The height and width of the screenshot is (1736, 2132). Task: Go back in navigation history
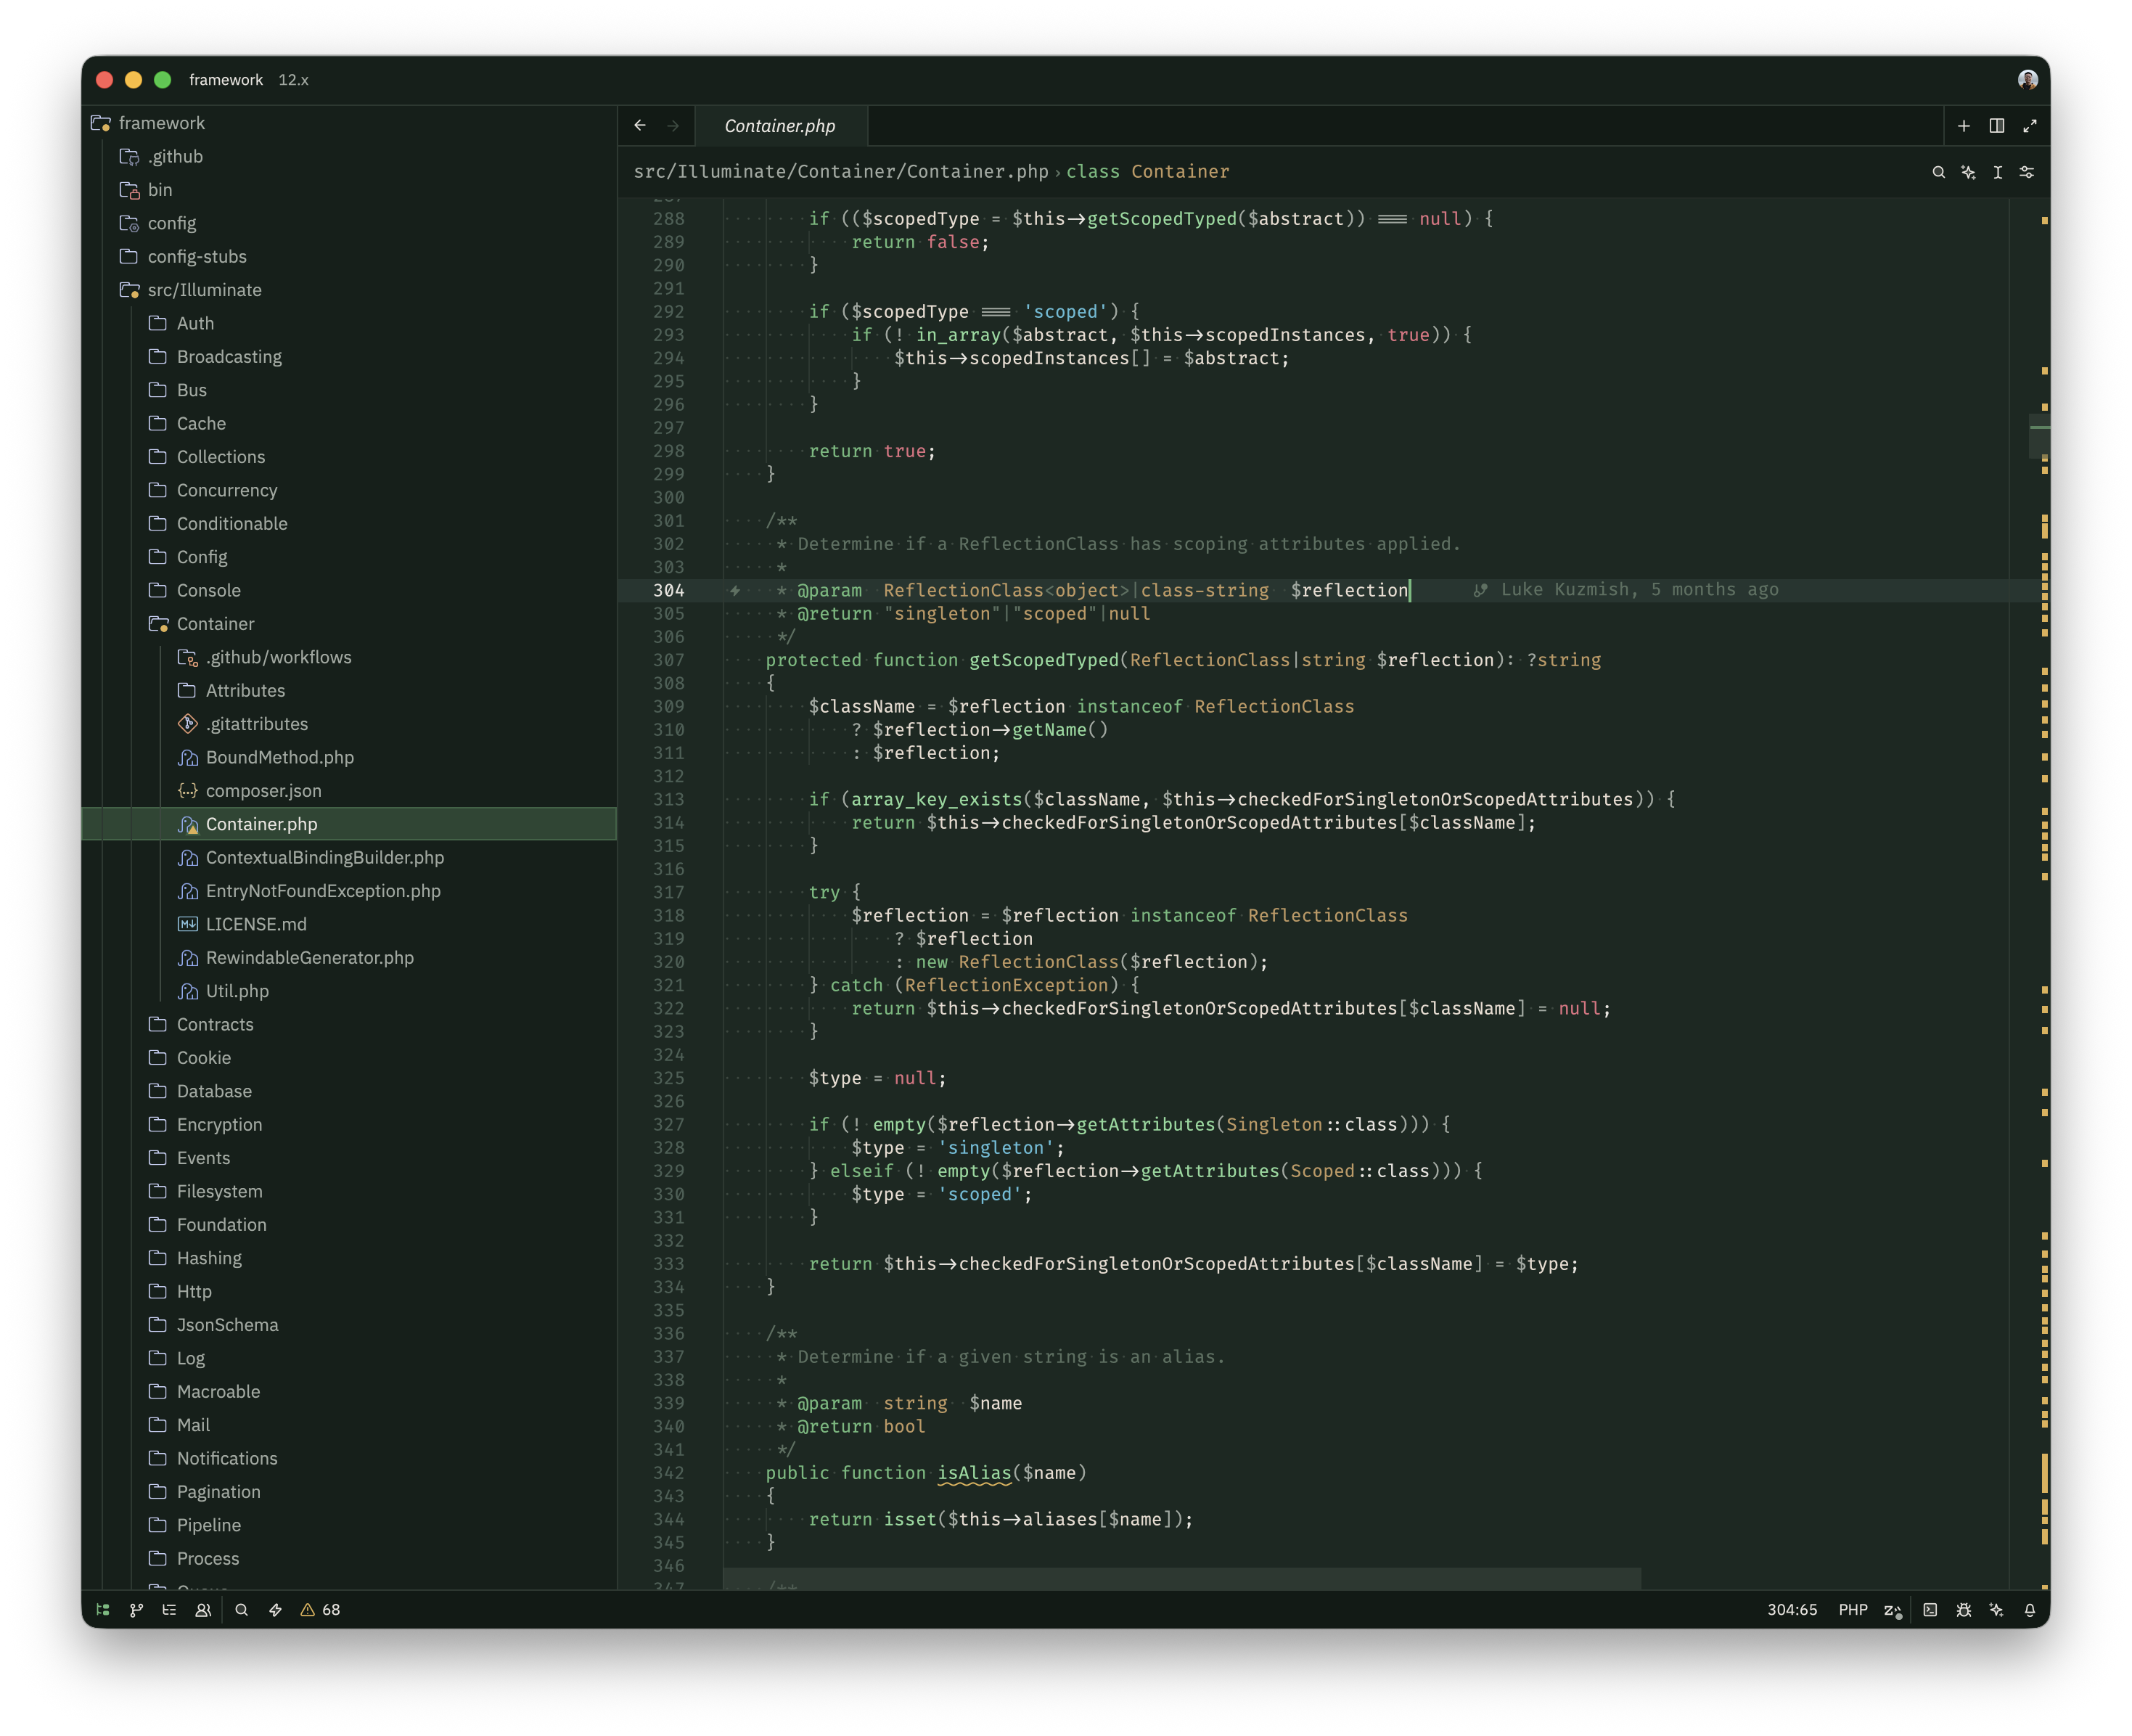pyautogui.click(x=640, y=126)
